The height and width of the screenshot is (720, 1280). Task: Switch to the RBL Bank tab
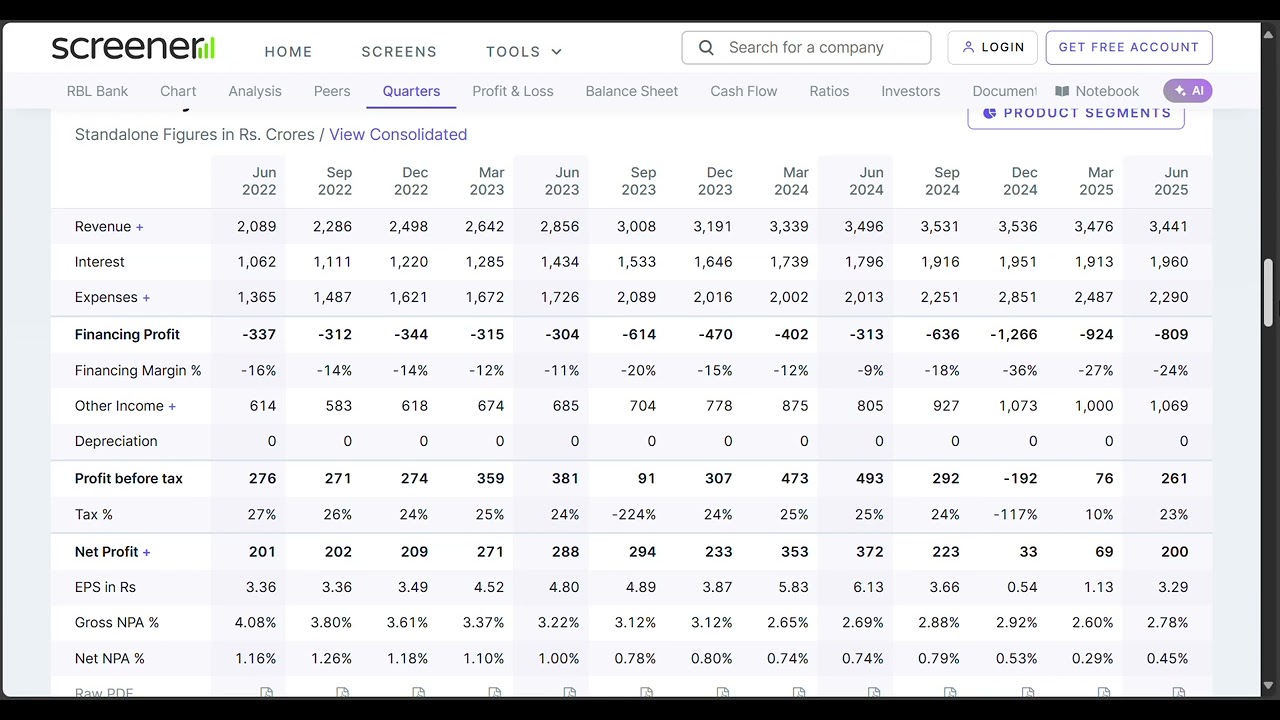97,91
